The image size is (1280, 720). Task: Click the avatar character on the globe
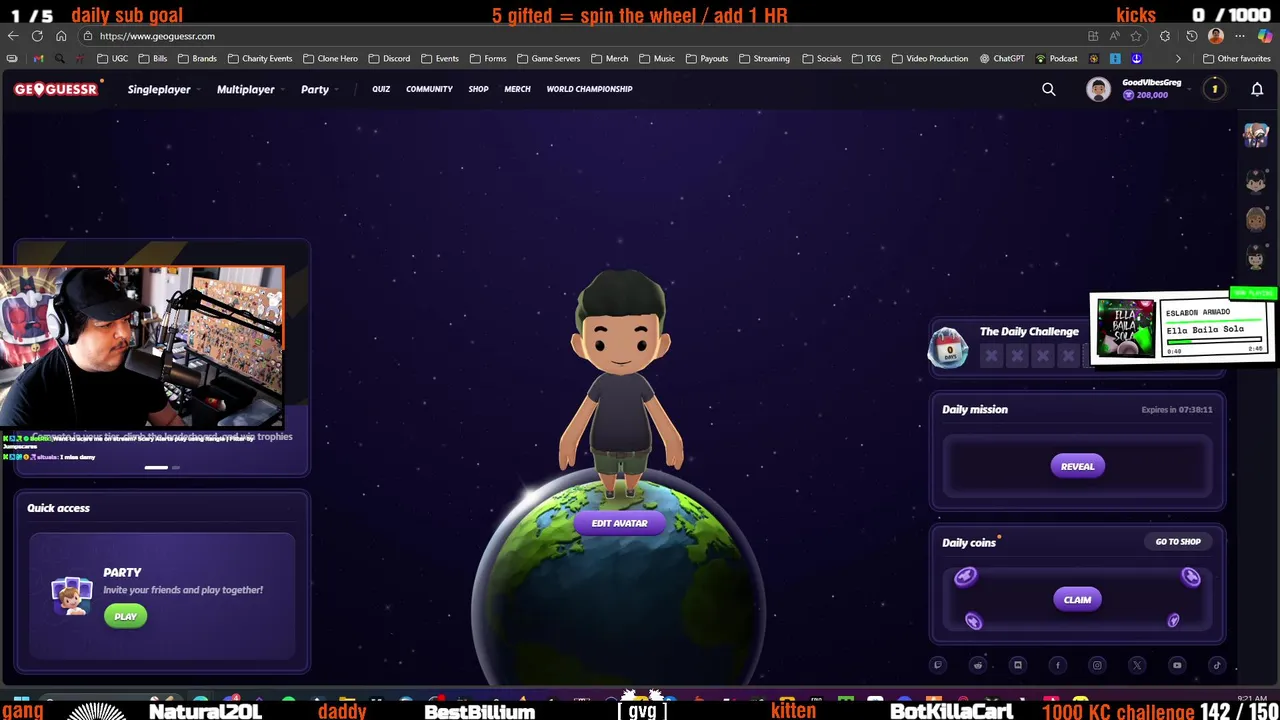(x=621, y=385)
